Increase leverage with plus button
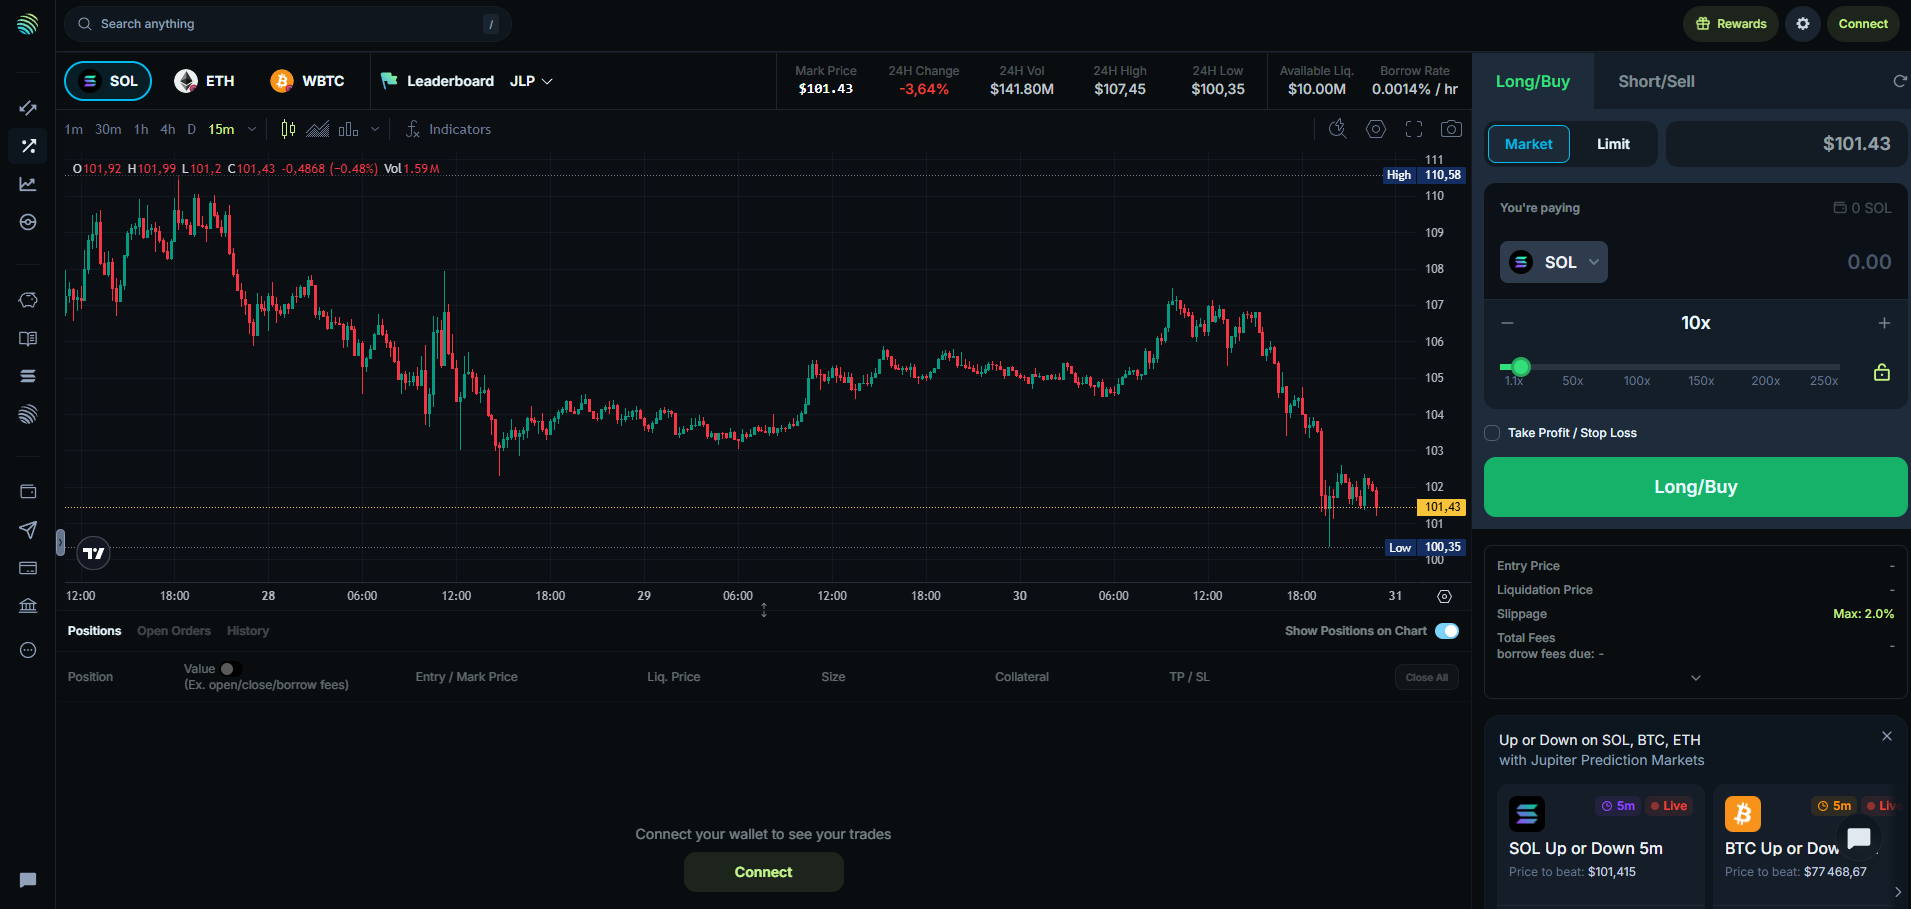Viewport: 1911px width, 909px height. click(1884, 323)
